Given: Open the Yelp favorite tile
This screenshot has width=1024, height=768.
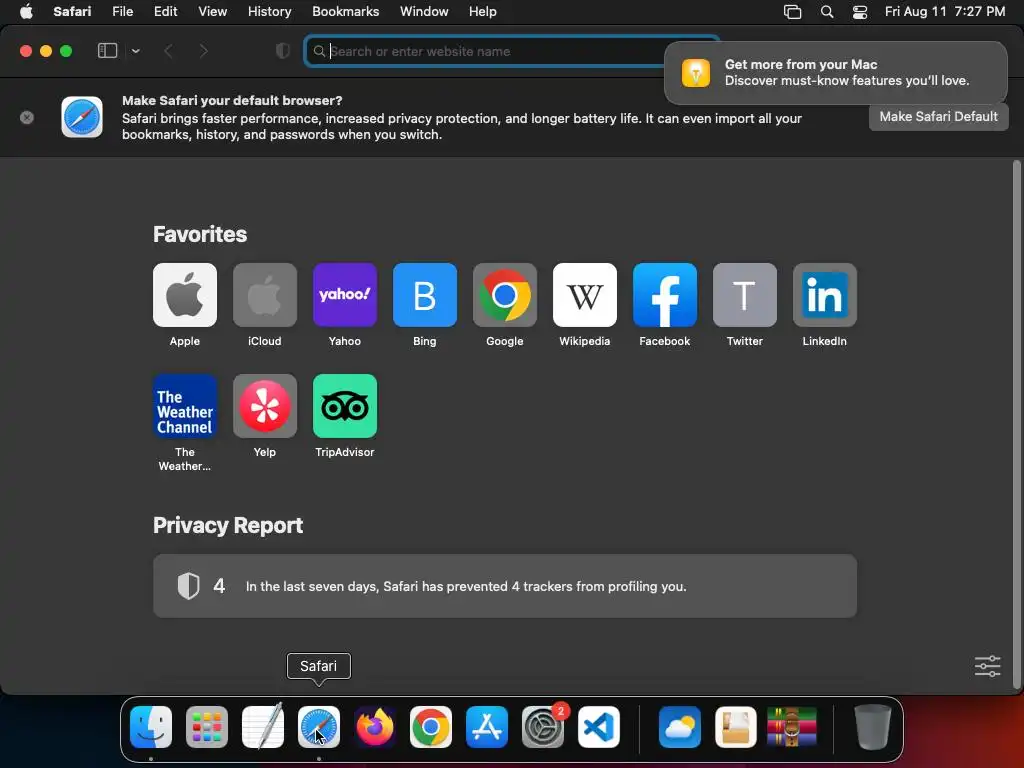Looking at the screenshot, I should 264,406.
